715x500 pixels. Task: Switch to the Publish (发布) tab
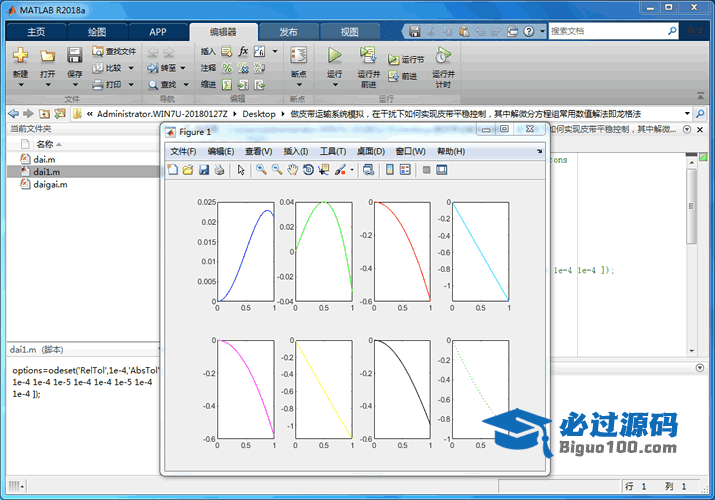288,32
